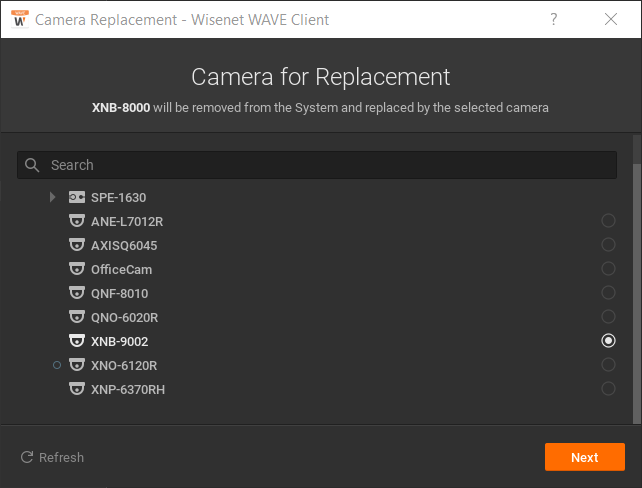Click the ANE-L7012R camera icon

point(77,221)
